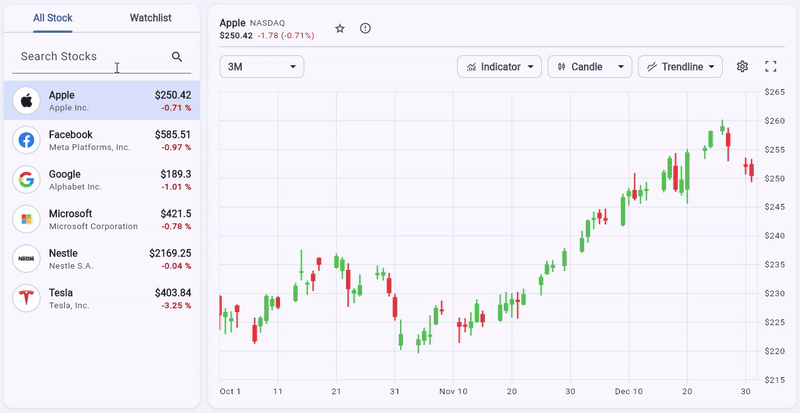Select the Microsoft stock name
This screenshot has height=413, width=800.
pyautogui.click(x=70, y=214)
